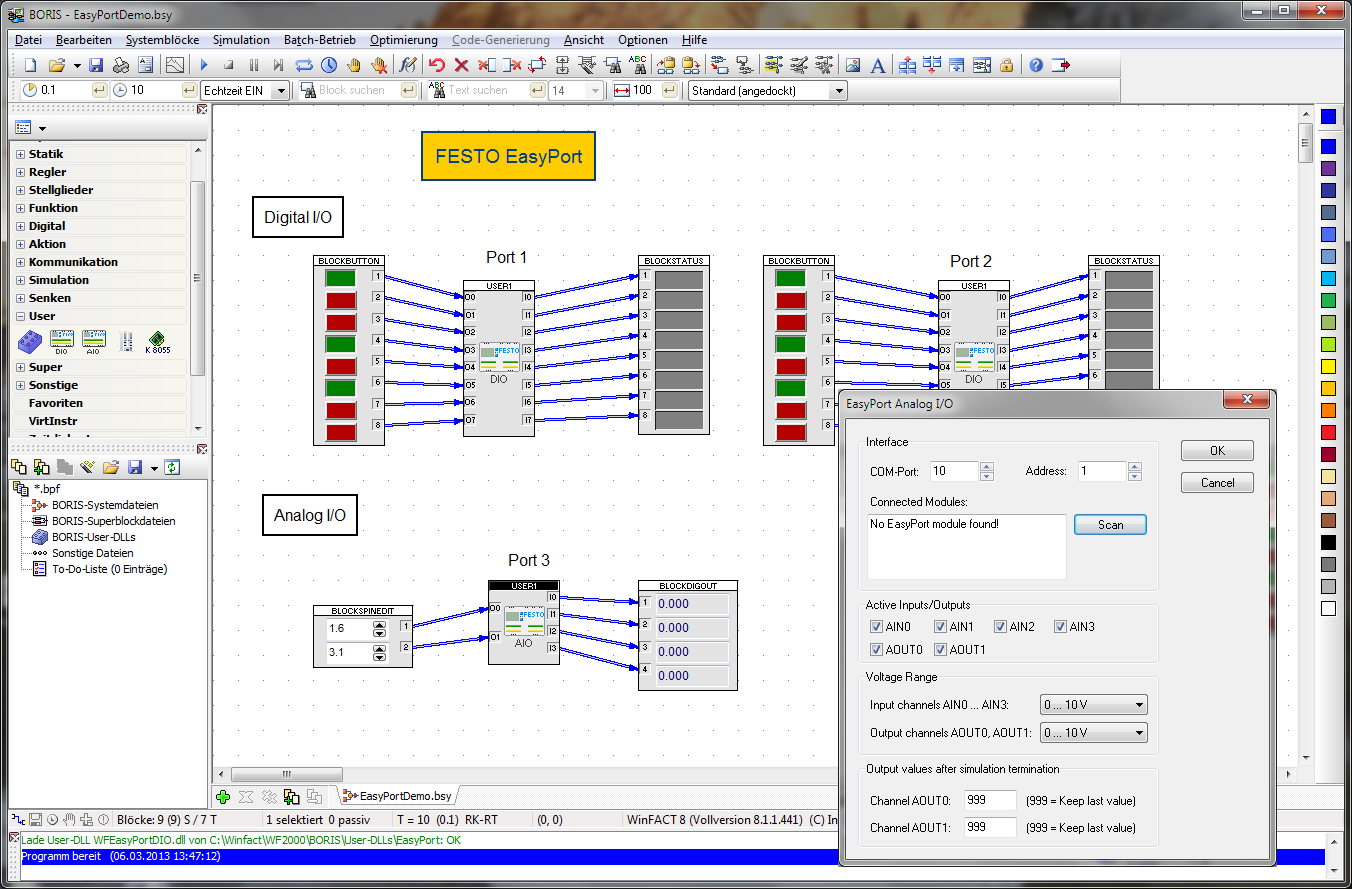Pause simulation using the pause toolbar icon
Screen dimensions: 1352x889
click(254, 65)
